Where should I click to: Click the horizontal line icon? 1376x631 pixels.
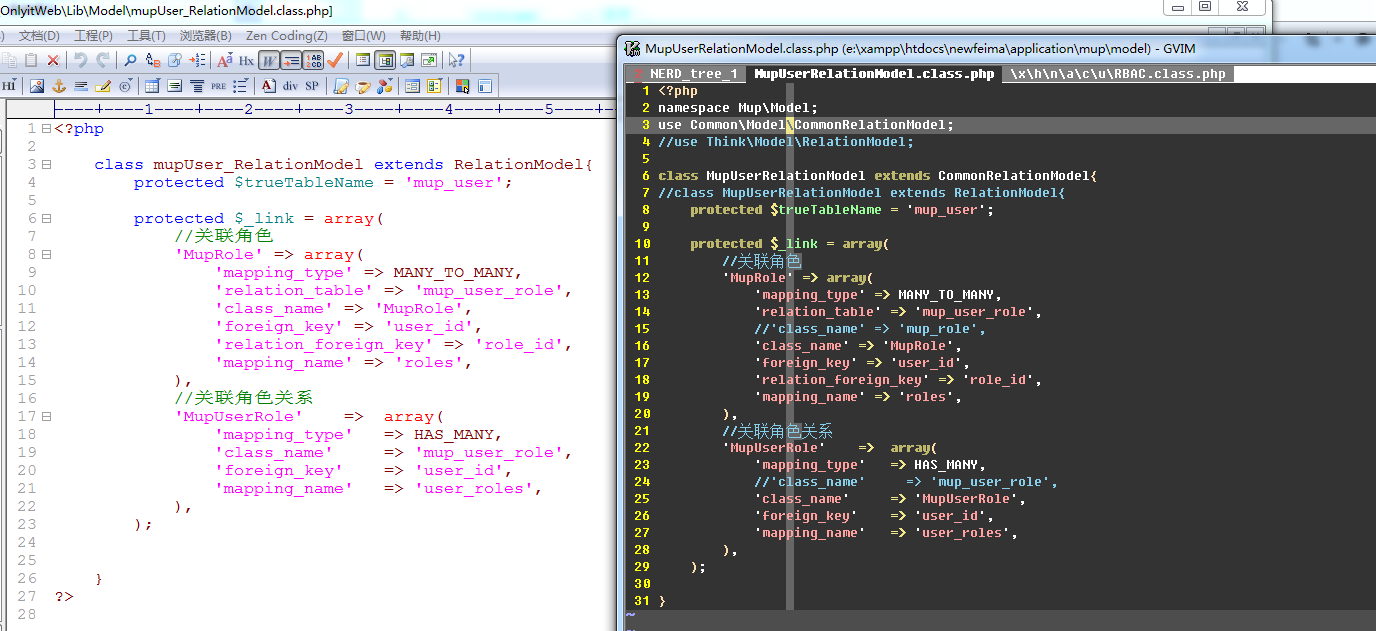(x=81, y=86)
